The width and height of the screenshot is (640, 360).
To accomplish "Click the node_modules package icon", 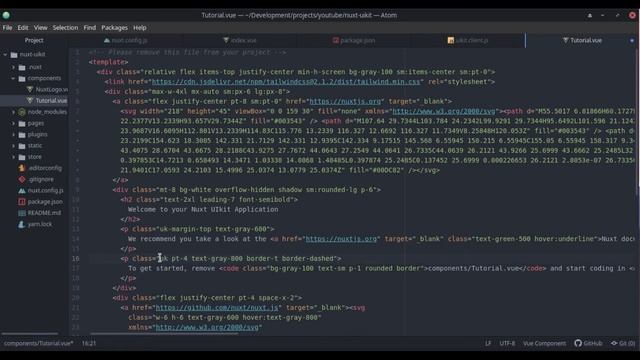I will [22, 112].
